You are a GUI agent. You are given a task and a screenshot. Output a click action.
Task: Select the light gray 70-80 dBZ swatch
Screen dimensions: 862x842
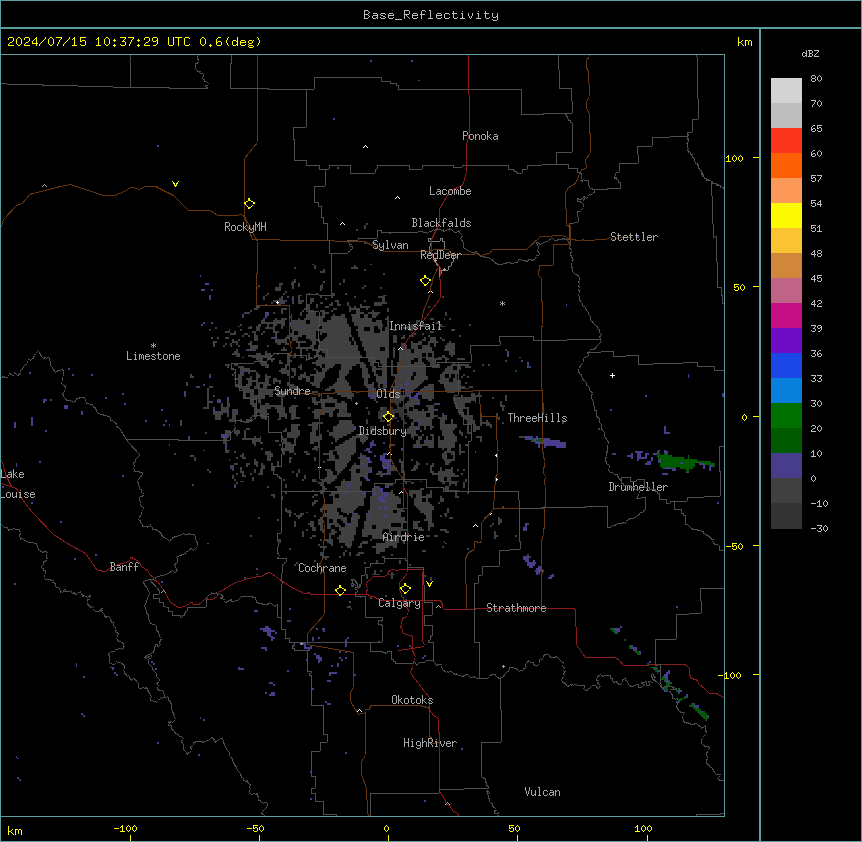786,91
